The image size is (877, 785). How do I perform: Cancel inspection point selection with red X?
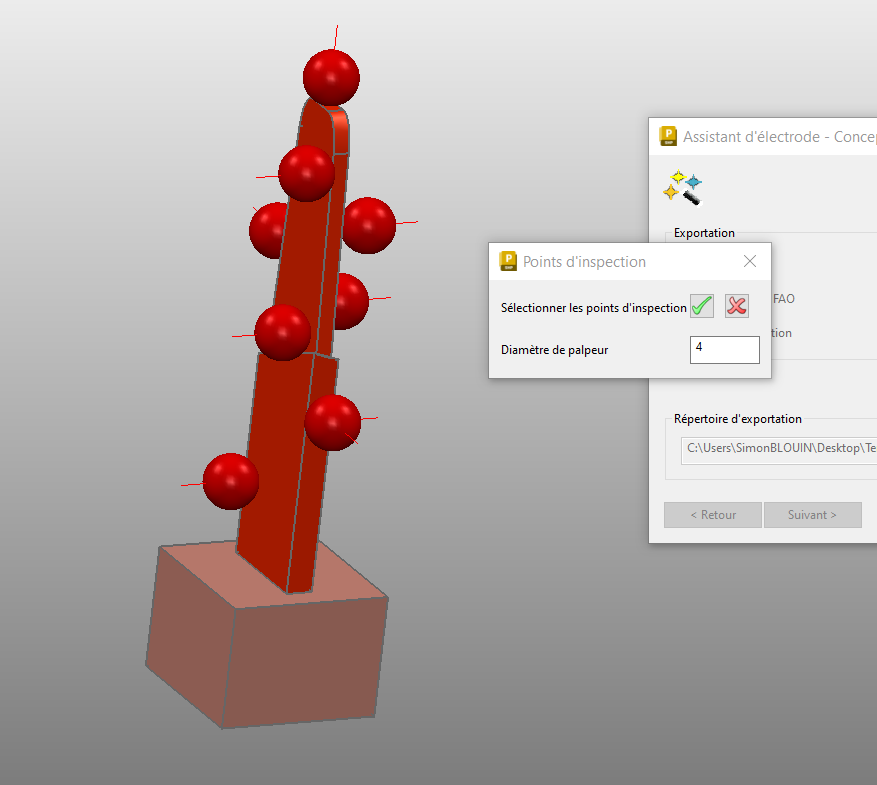(x=737, y=306)
